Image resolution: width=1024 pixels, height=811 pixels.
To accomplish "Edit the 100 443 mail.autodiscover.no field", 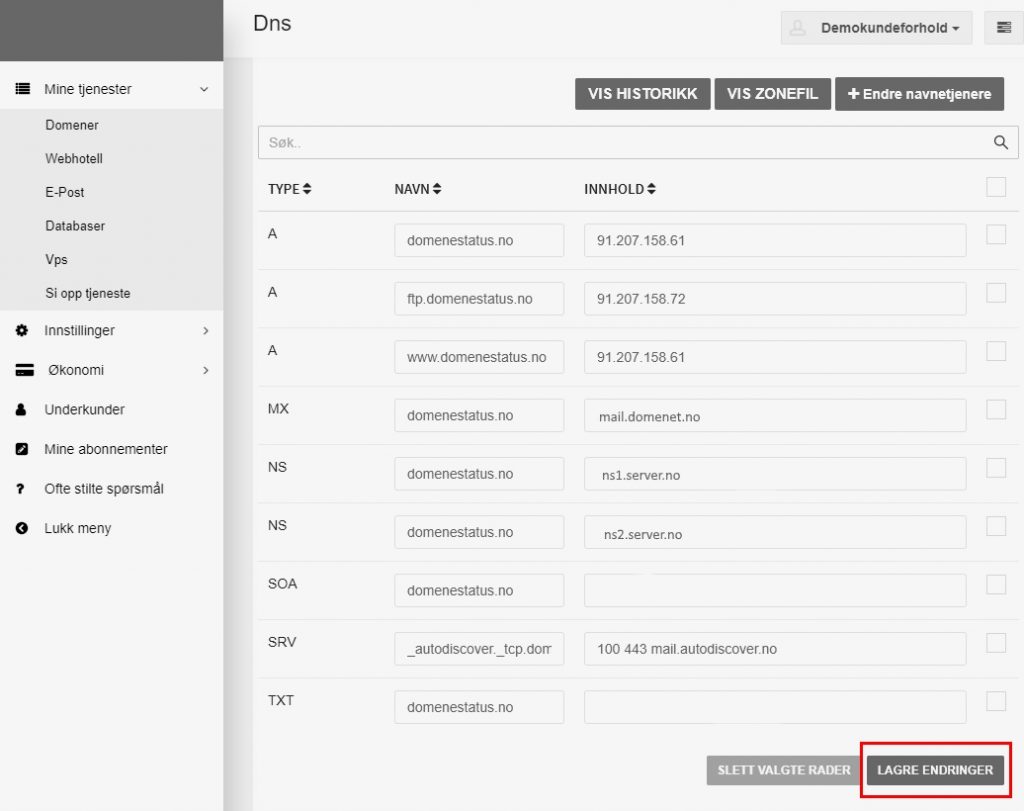I will (775, 649).
